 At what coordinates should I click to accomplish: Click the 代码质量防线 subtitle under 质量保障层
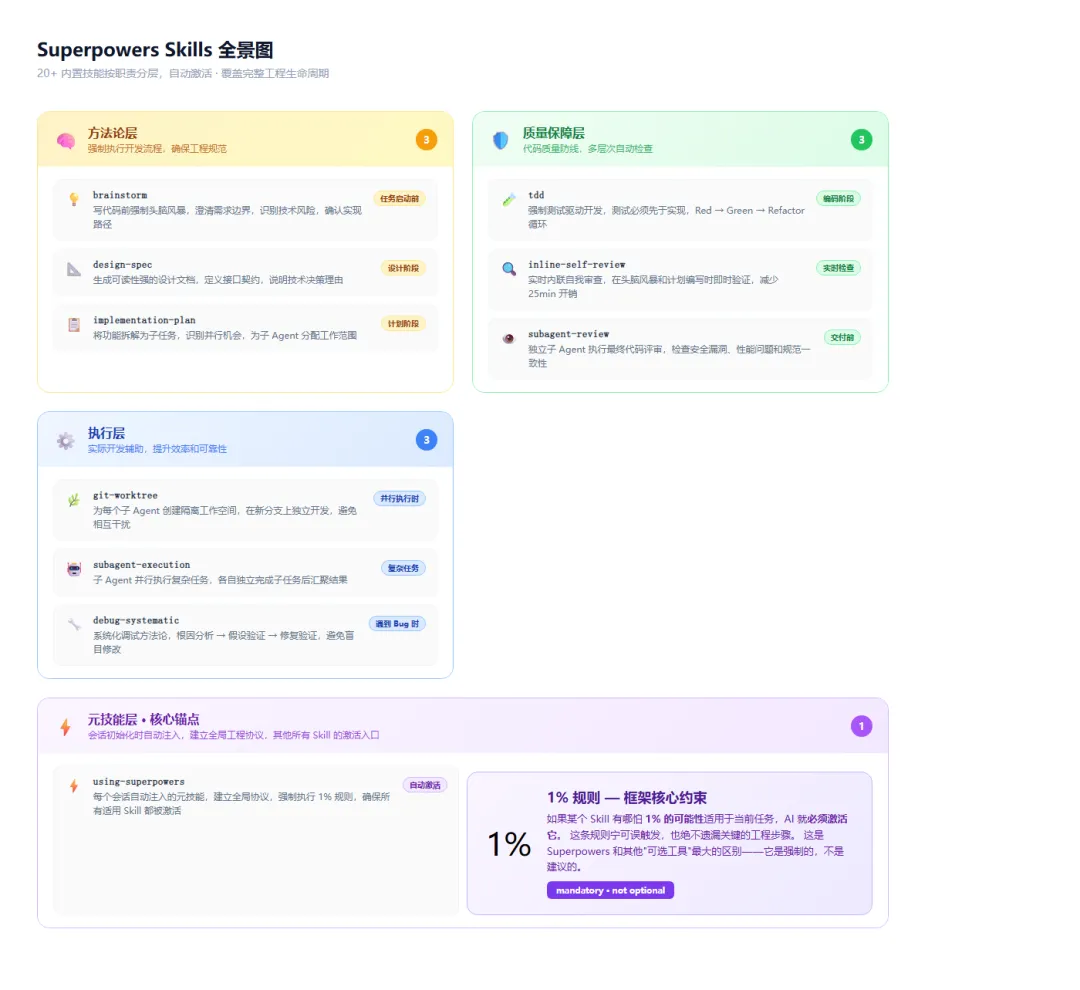(x=588, y=149)
